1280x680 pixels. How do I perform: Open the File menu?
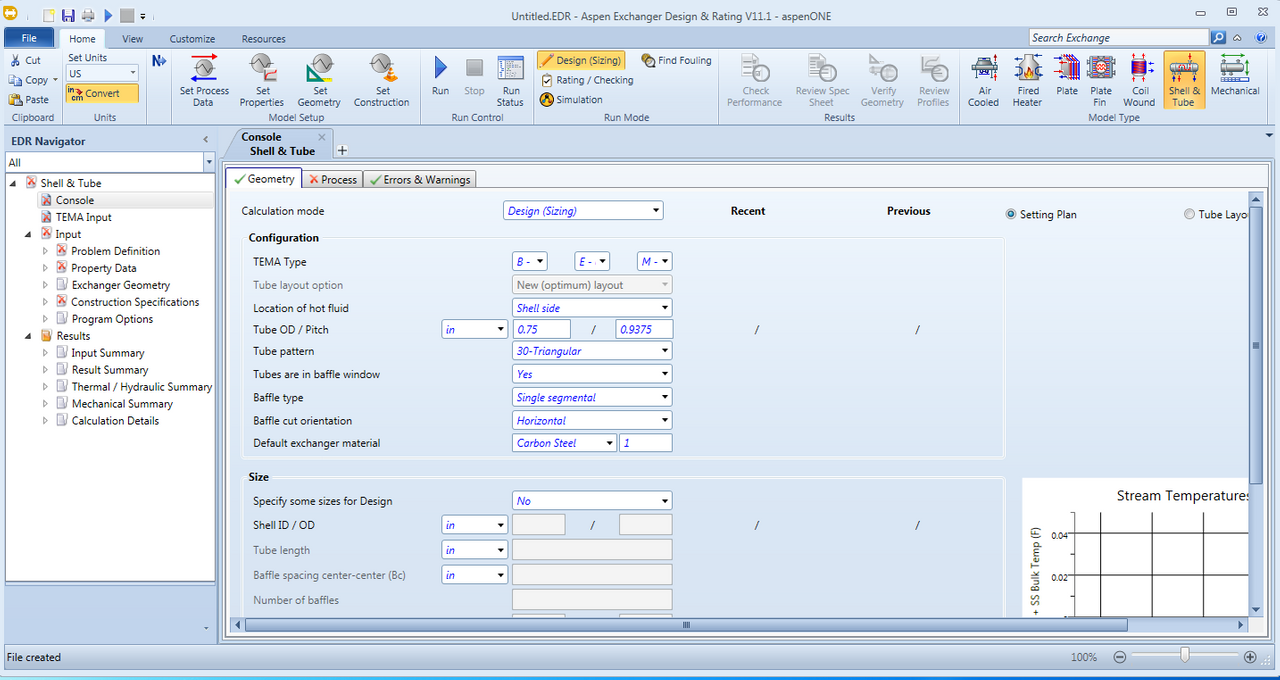(x=29, y=38)
